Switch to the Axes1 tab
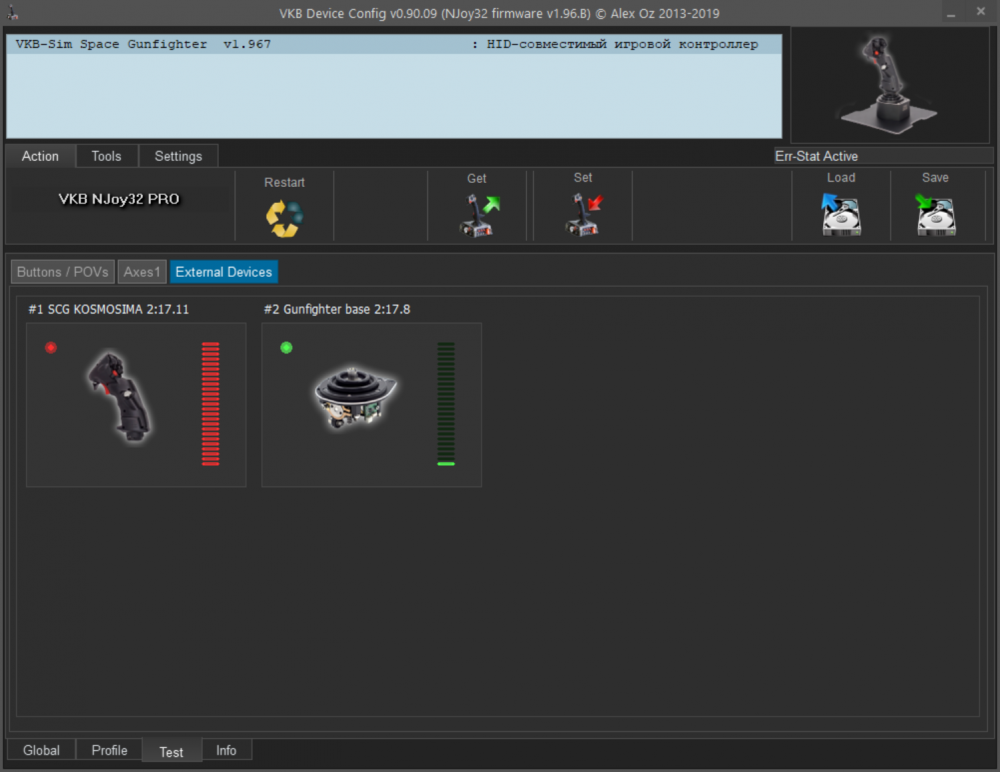This screenshot has width=1000, height=772. point(142,271)
